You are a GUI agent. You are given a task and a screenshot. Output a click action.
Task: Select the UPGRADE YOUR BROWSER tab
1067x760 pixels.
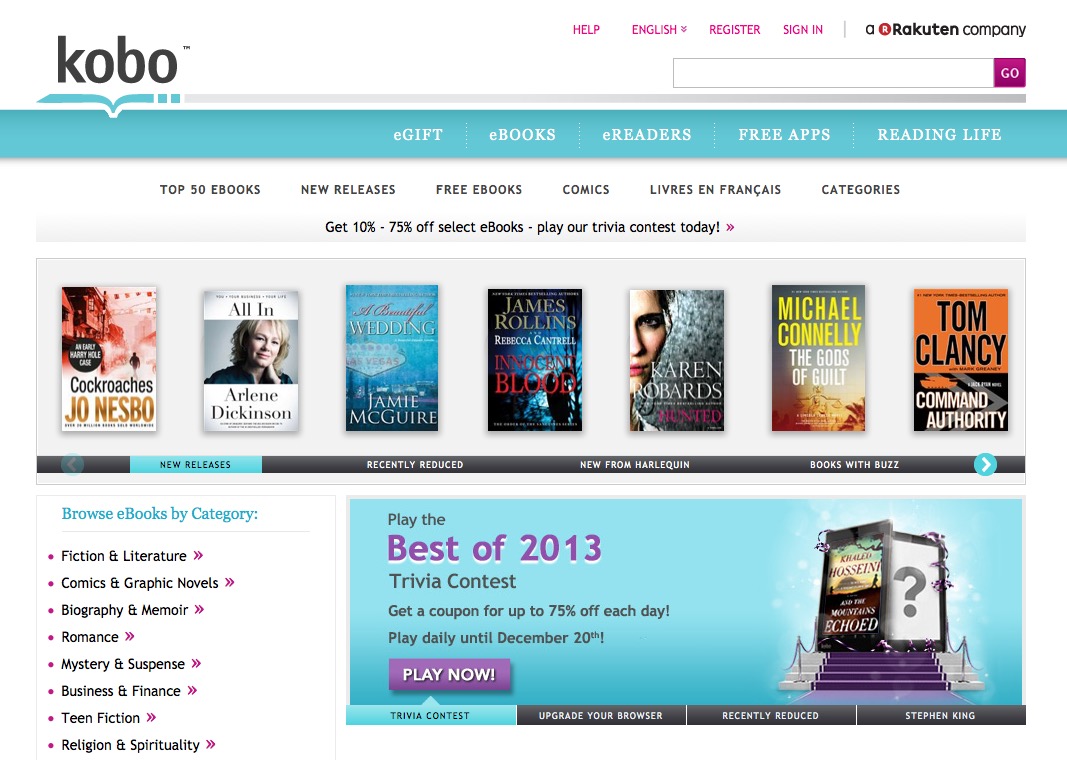[600, 715]
